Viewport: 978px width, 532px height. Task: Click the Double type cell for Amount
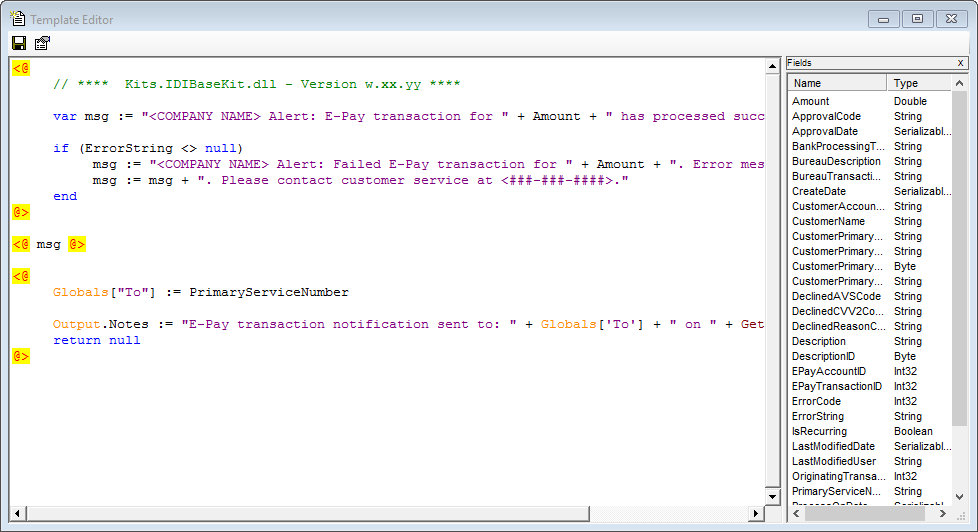(x=910, y=101)
